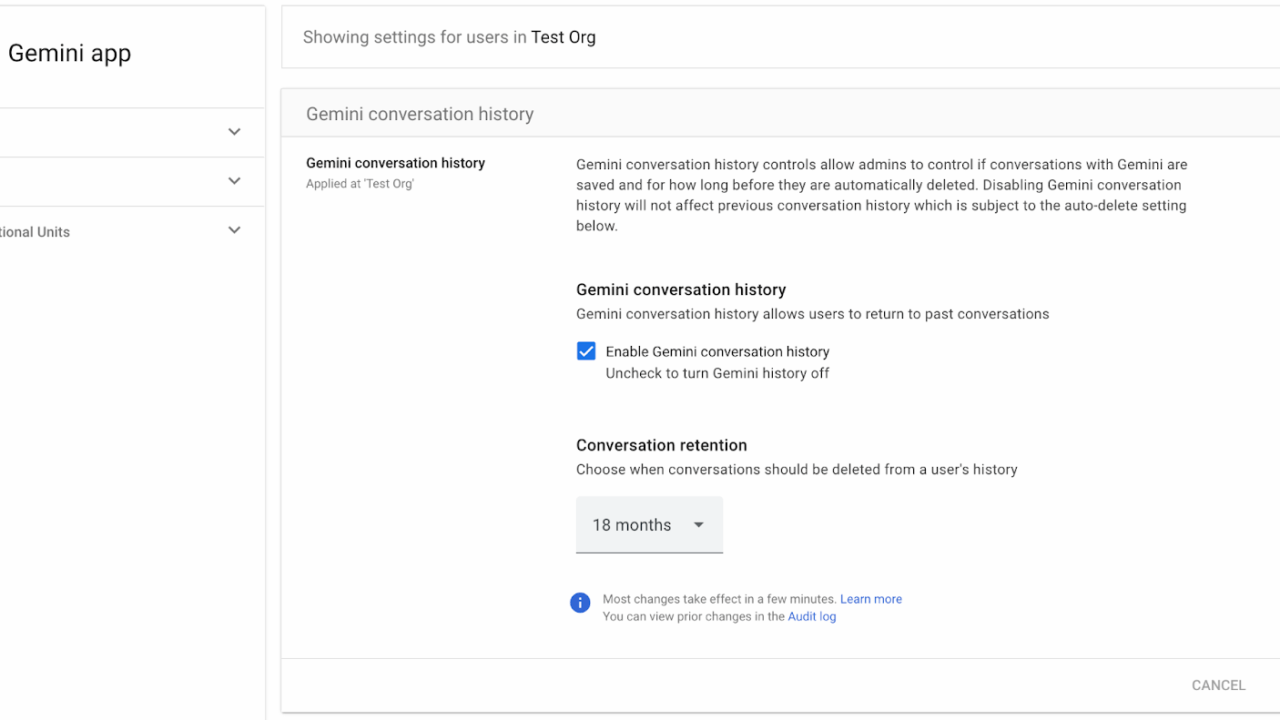Click the Organizational Units sidebar label
The width and height of the screenshot is (1280, 720).
(x=35, y=232)
